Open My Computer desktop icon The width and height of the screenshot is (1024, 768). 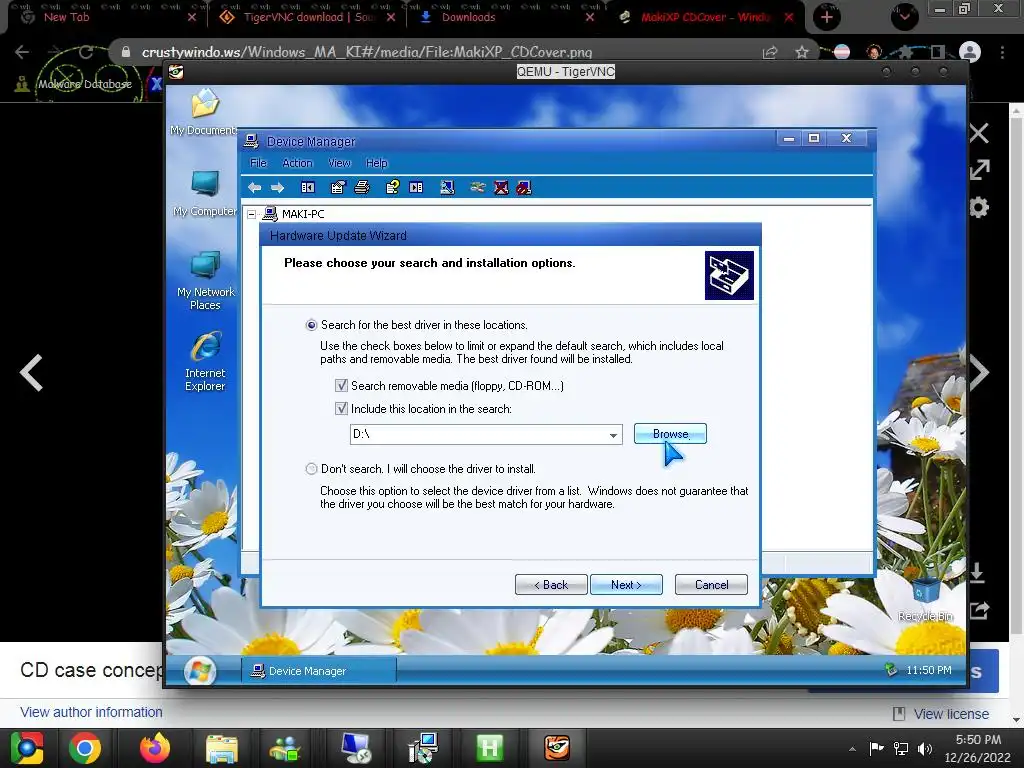coord(205,193)
